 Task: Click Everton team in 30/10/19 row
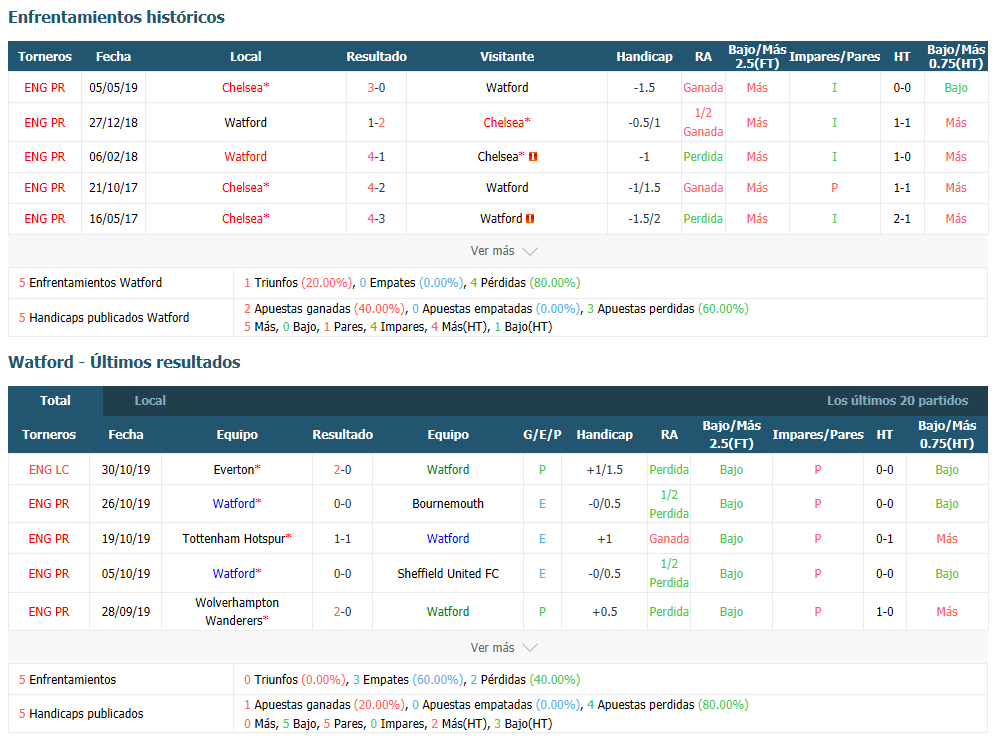237,470
